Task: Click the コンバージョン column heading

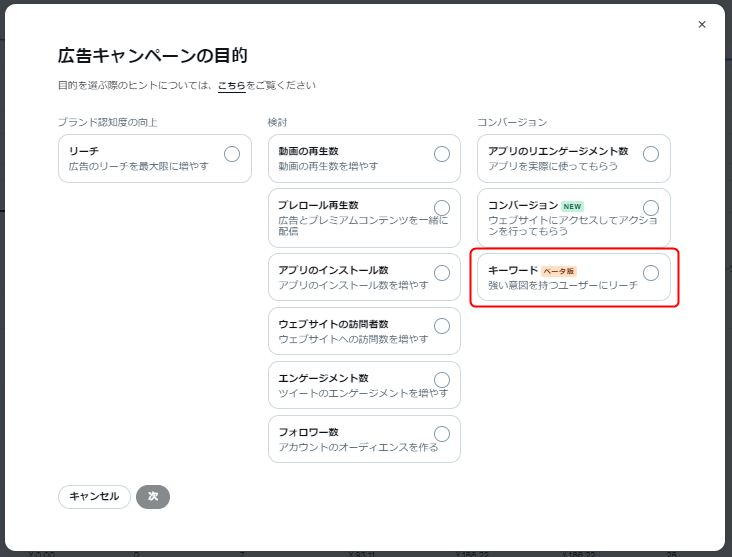Action: click(x=512, y=122)
